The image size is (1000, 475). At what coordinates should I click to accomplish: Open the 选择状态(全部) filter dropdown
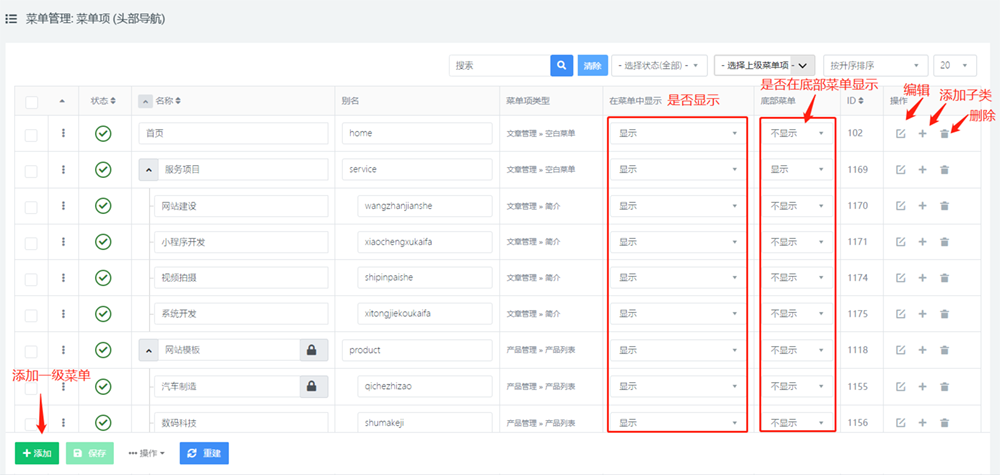tap(659, 65)
